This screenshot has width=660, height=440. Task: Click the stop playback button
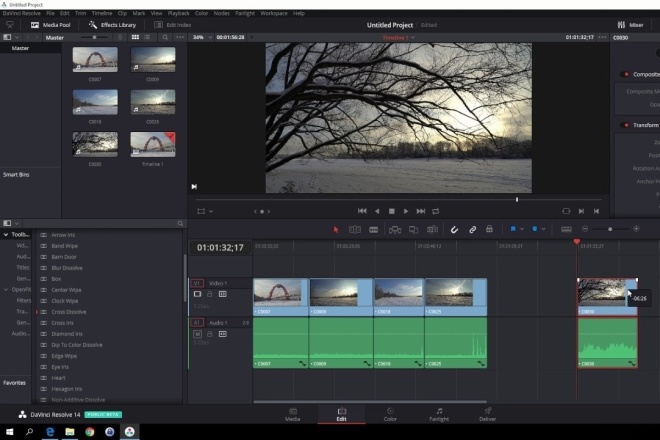click(391, 211)
